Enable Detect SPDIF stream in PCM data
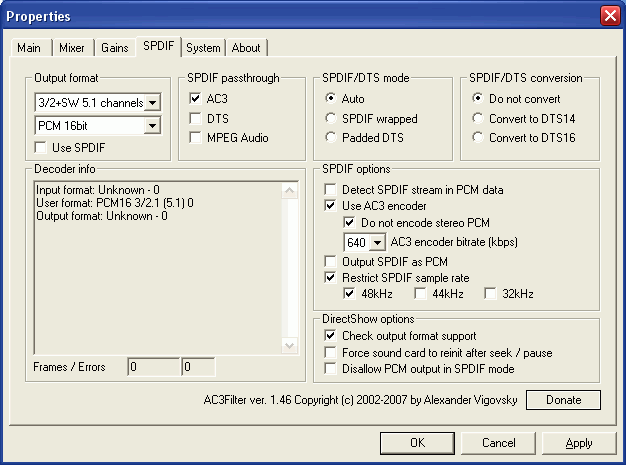626x465 pixels. 332,189
